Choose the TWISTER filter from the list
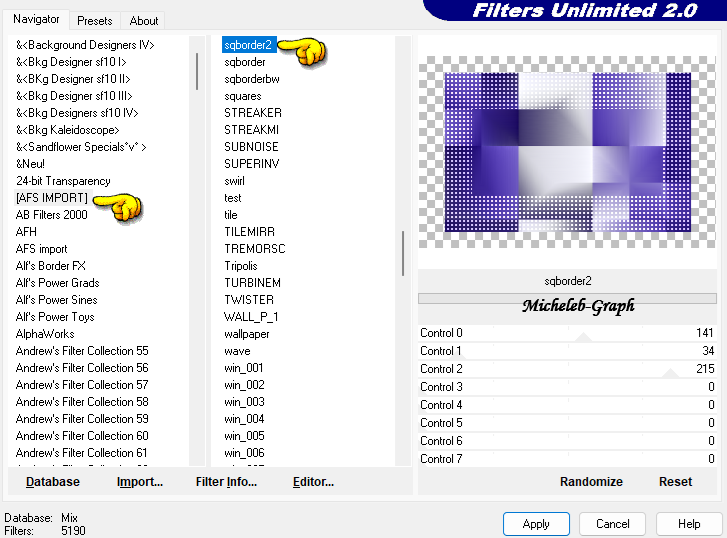Screen dimensions: 727x538 click(x=249, y=300)
